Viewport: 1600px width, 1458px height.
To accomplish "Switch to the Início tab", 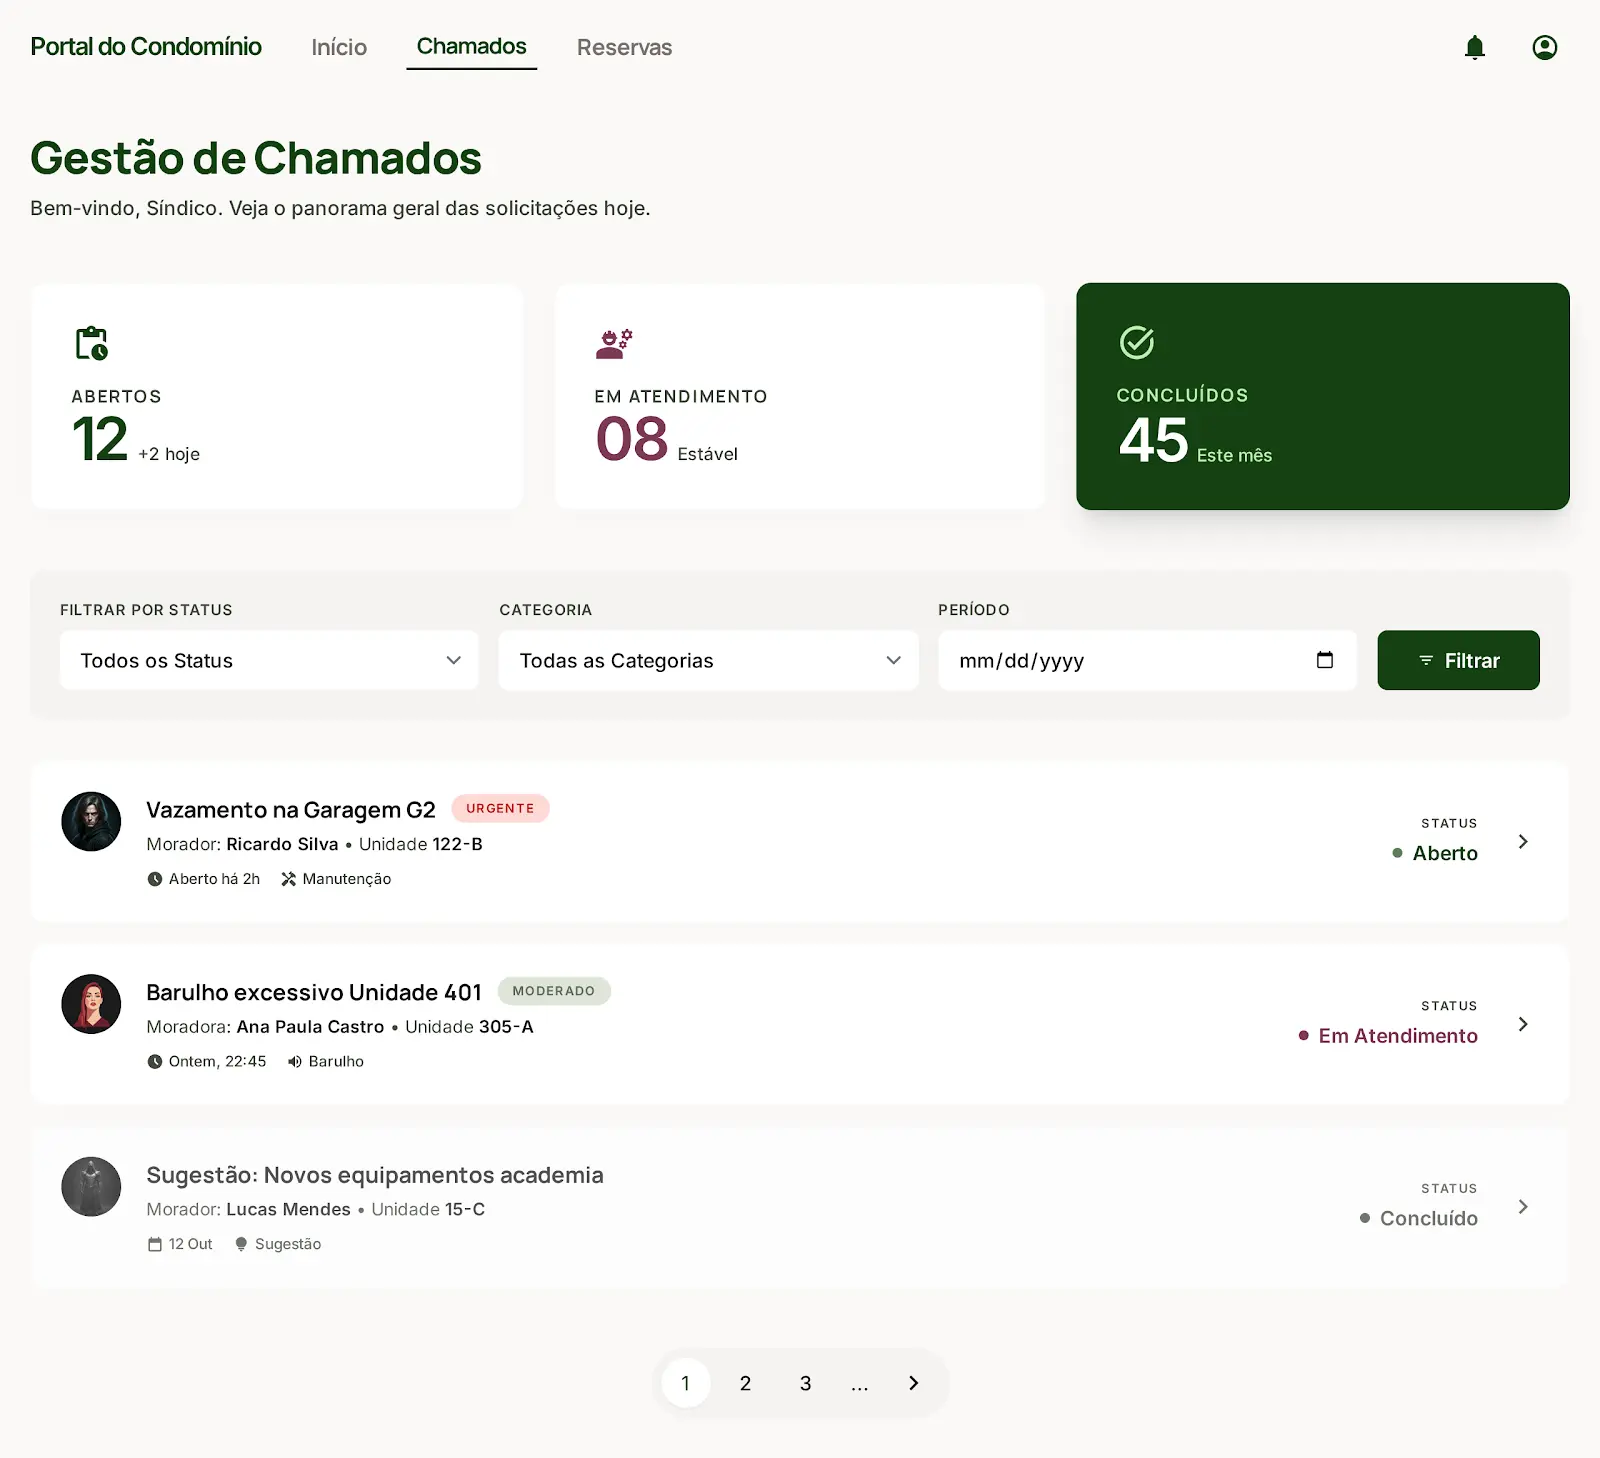I will (338, 47).
